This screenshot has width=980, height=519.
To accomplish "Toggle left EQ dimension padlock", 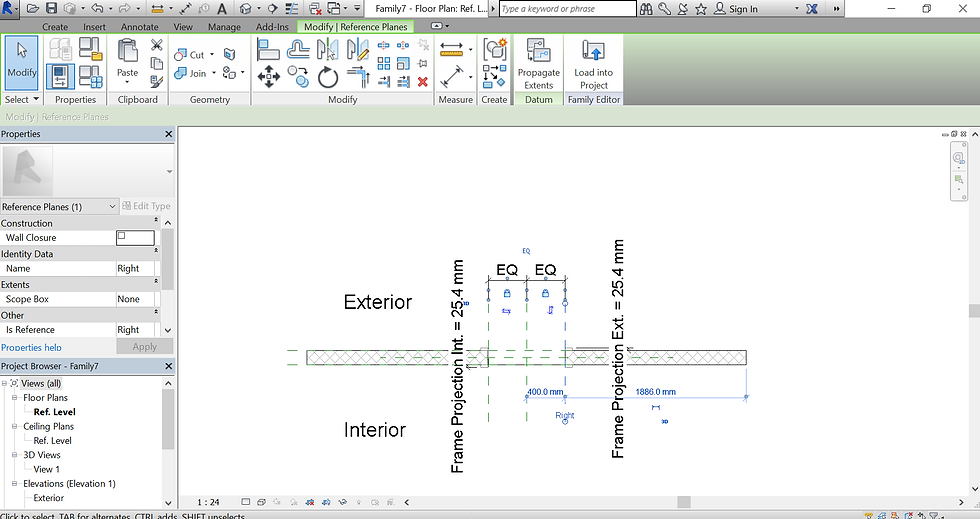I will click(507, 293).
